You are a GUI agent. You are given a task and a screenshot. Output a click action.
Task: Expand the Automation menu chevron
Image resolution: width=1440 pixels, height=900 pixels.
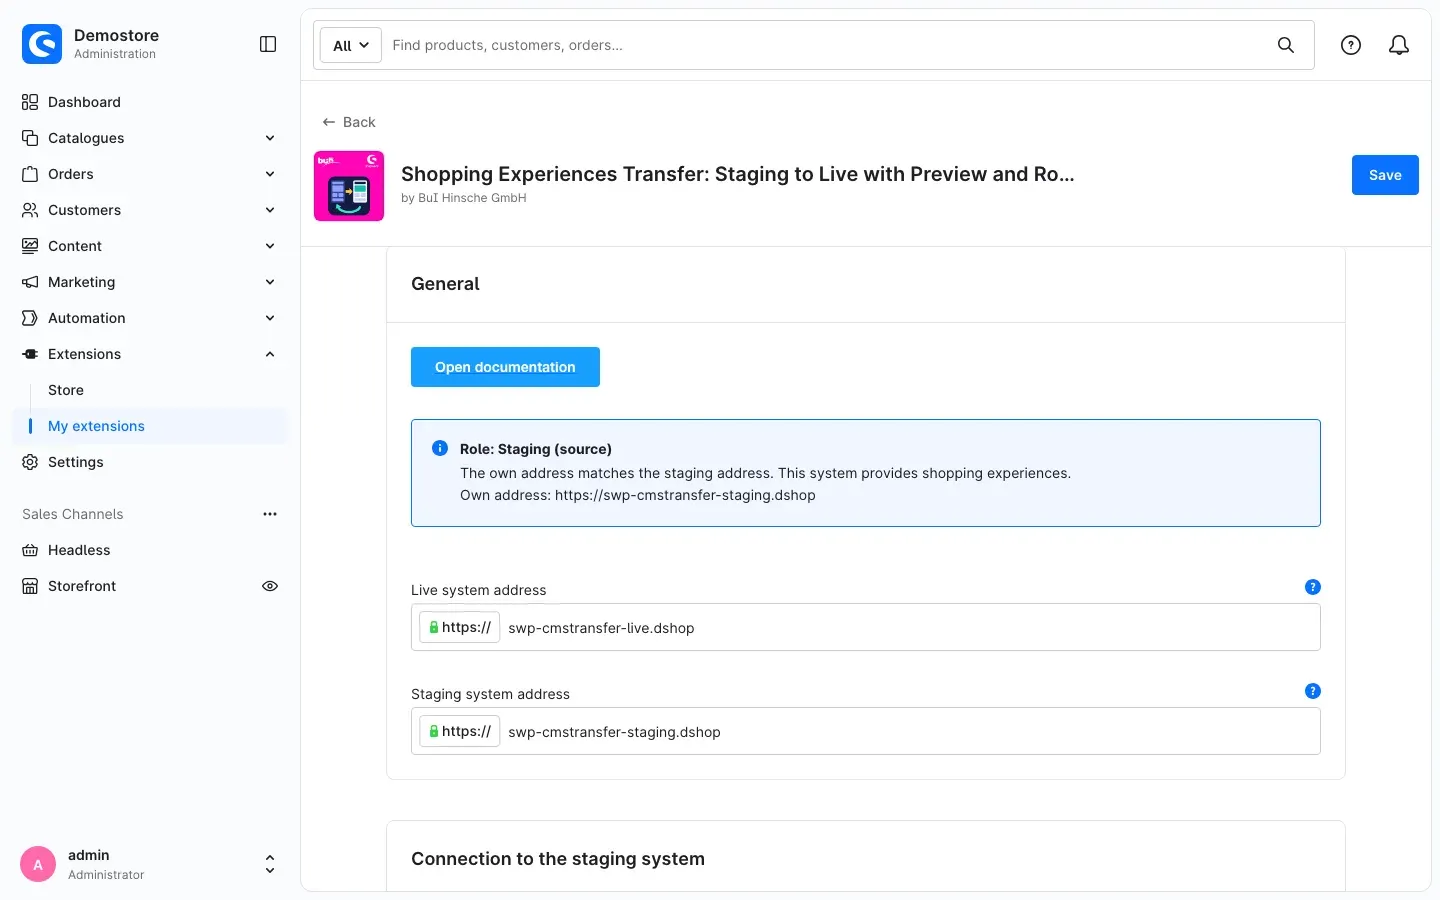pyautogui.click(x=270, y=318)
